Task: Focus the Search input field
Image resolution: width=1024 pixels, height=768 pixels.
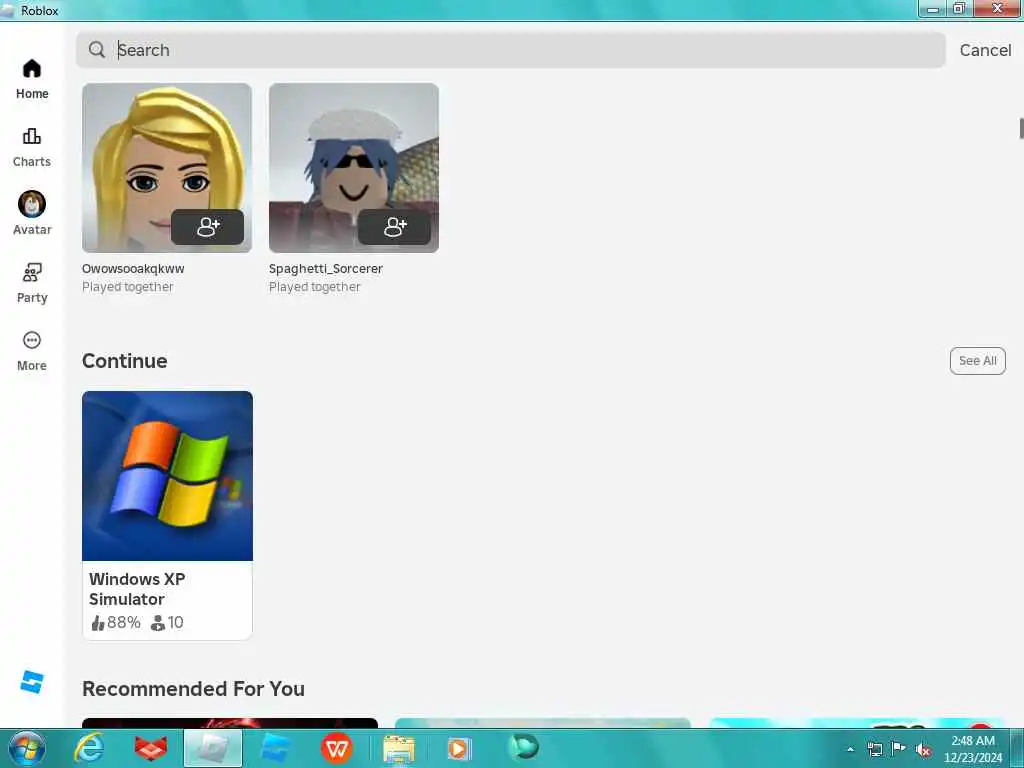Action: (x=510, y=50)
